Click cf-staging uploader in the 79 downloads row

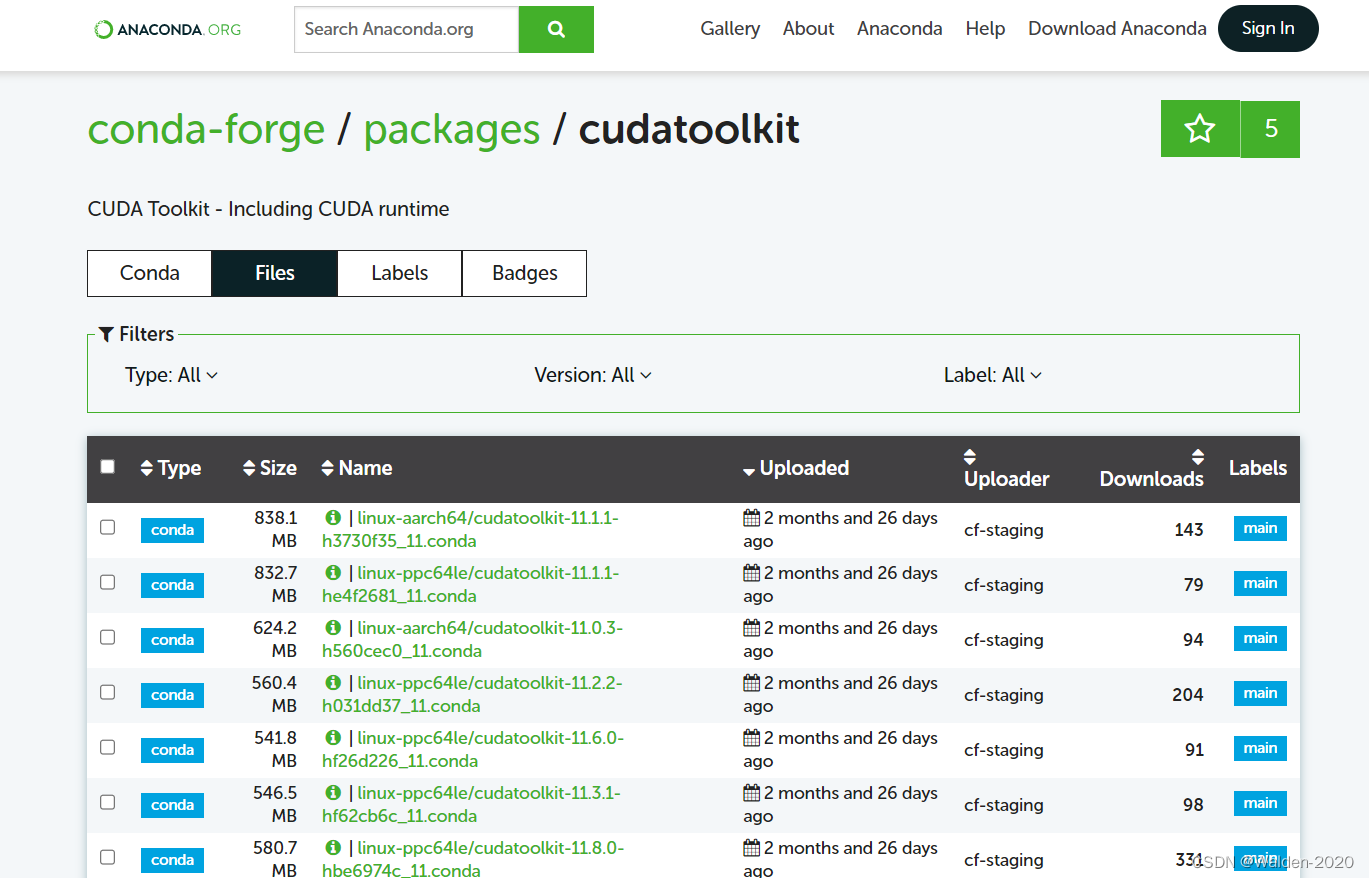pyautogui.click(x=1004, y=585)
